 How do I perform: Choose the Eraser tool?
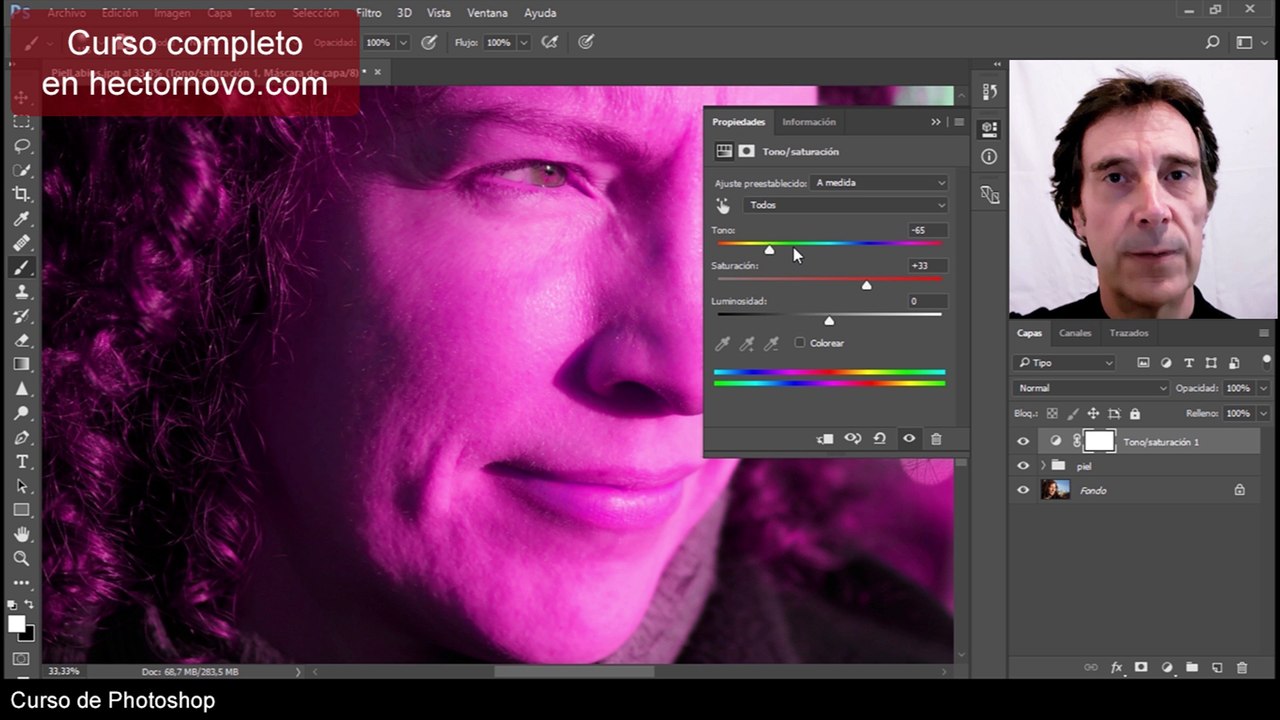pyautogui.click(x=22, y=340)
